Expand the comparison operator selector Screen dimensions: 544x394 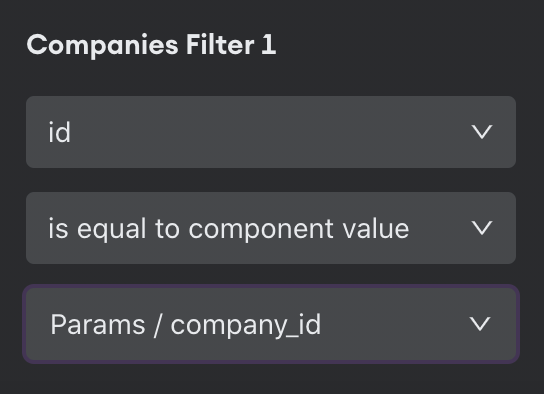[271, 228]
